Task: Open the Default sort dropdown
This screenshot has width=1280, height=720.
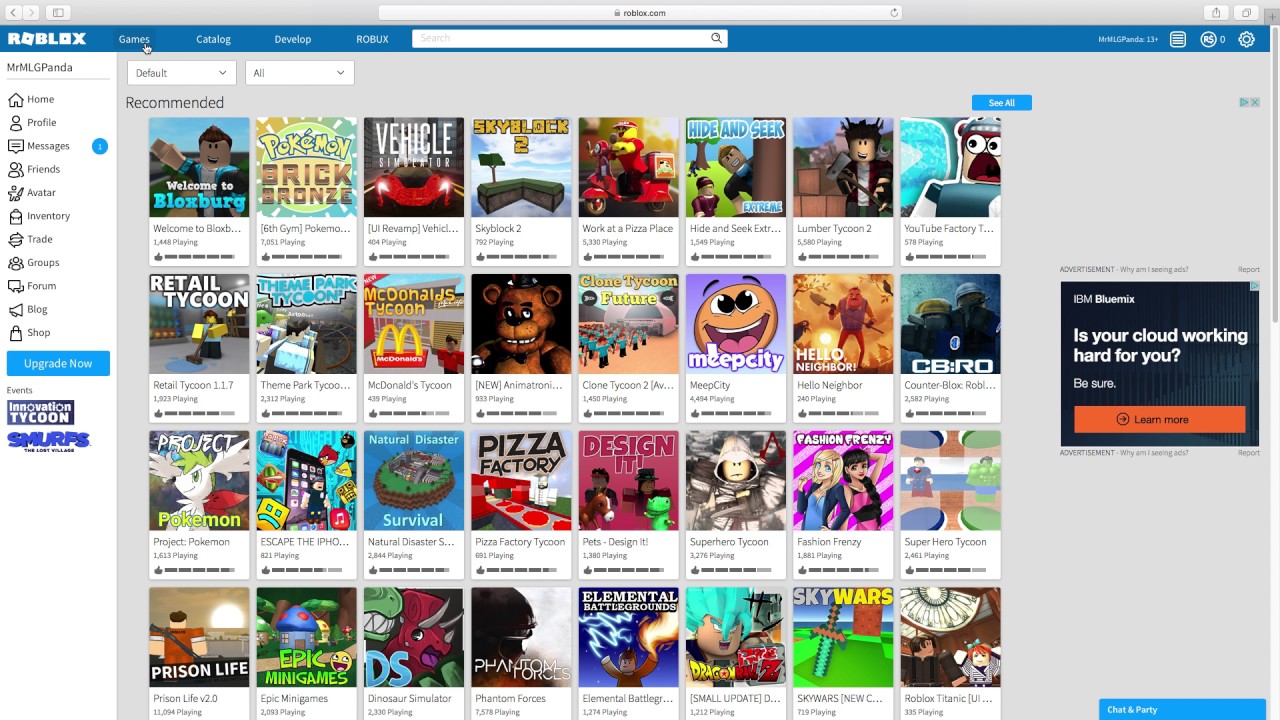Action: [x=181, y=73]
